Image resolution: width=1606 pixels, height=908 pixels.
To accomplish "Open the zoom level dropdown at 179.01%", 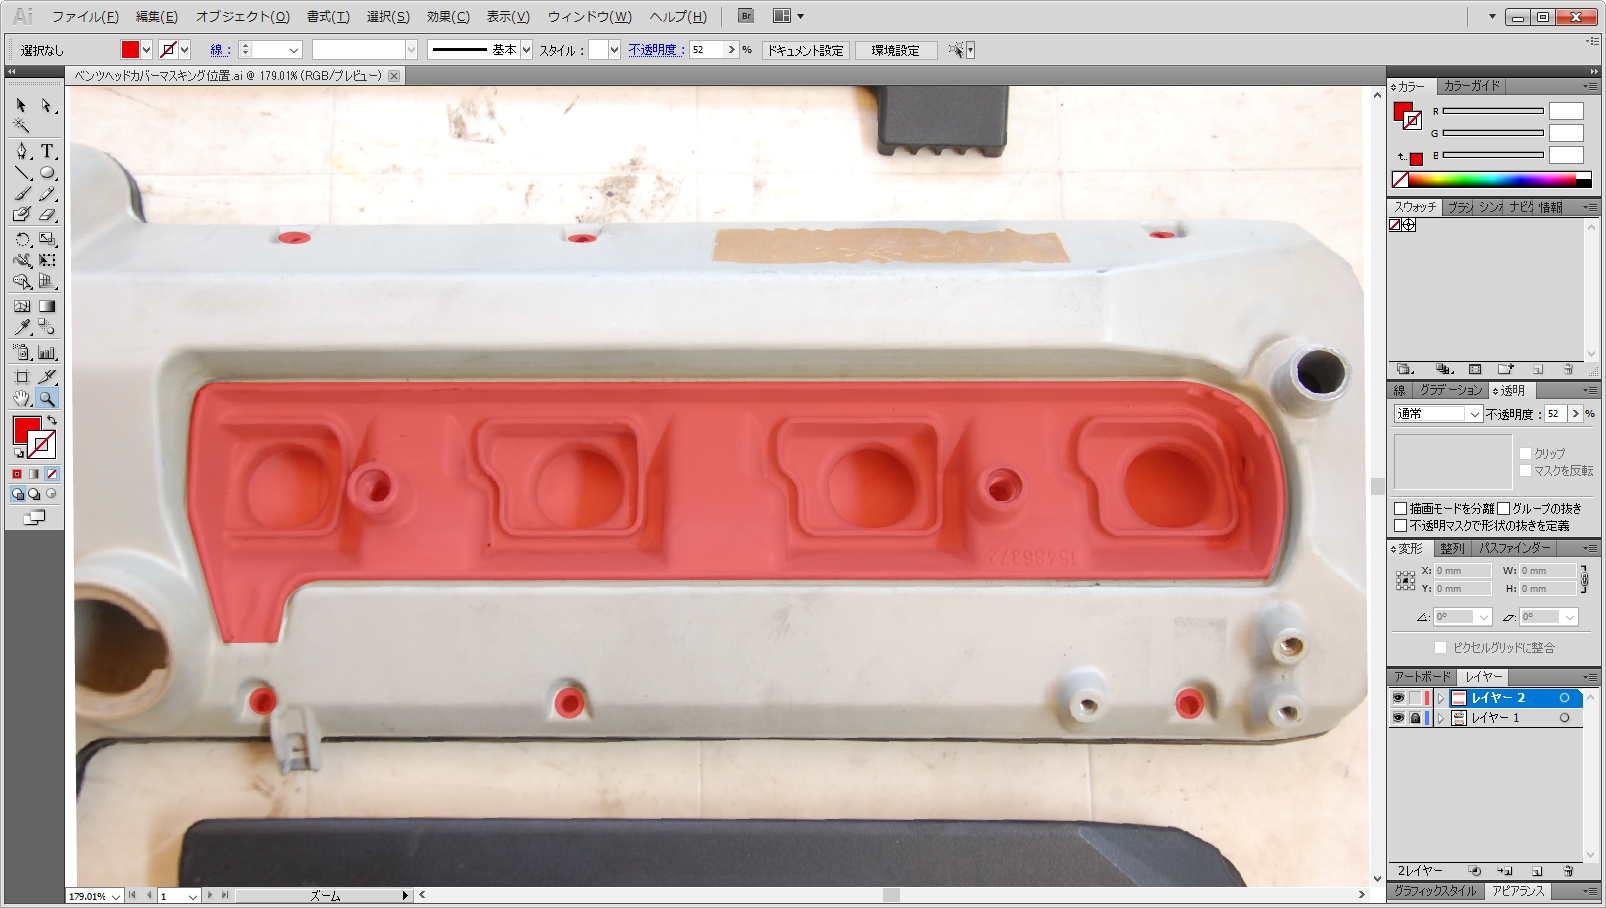I will 116,896.
